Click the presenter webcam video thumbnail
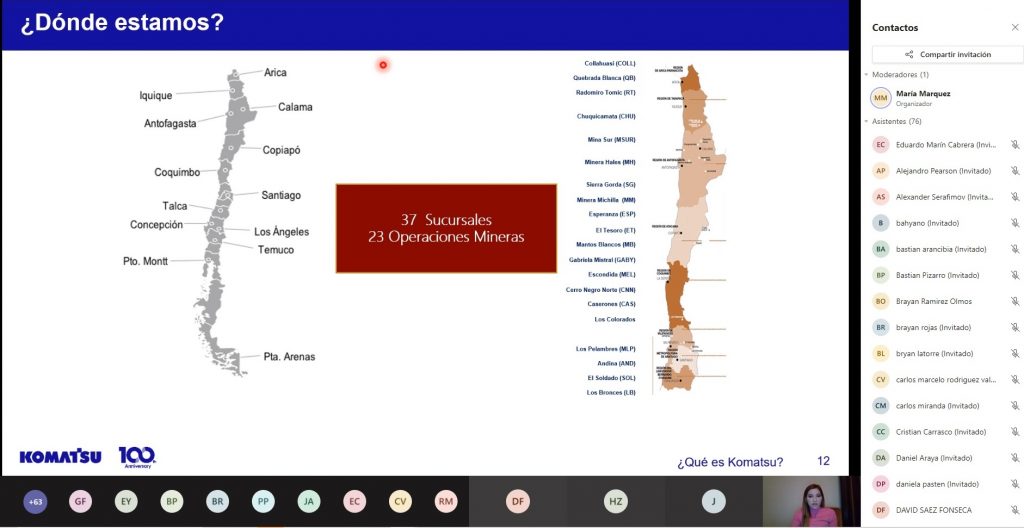Viewport: 1024px width, 528px height. 811,502
